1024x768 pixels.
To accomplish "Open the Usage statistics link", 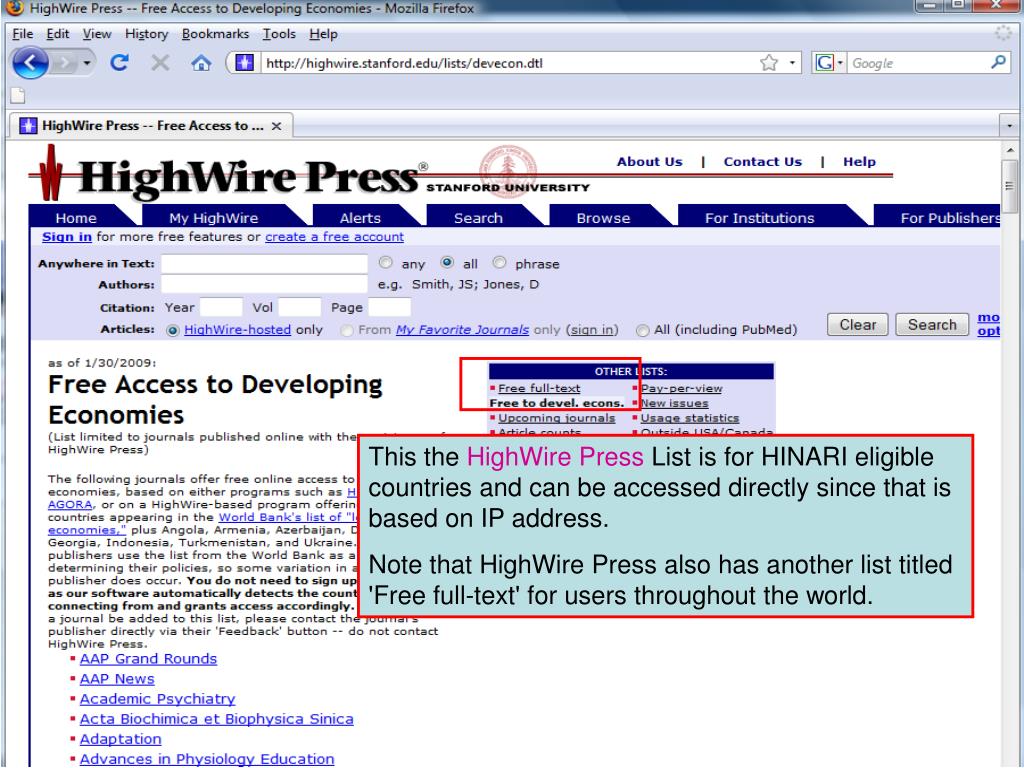I will click(x=690, y=418).
